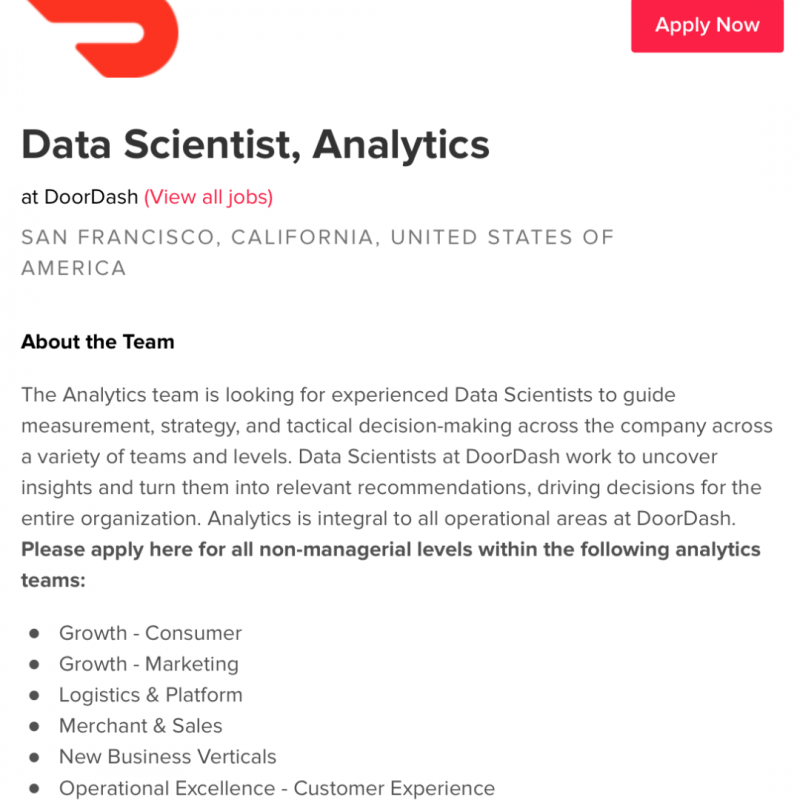This screenshot has height=800, width=800.
Task: Select the Merchant & Sales list item
Action: click(140, 726)
